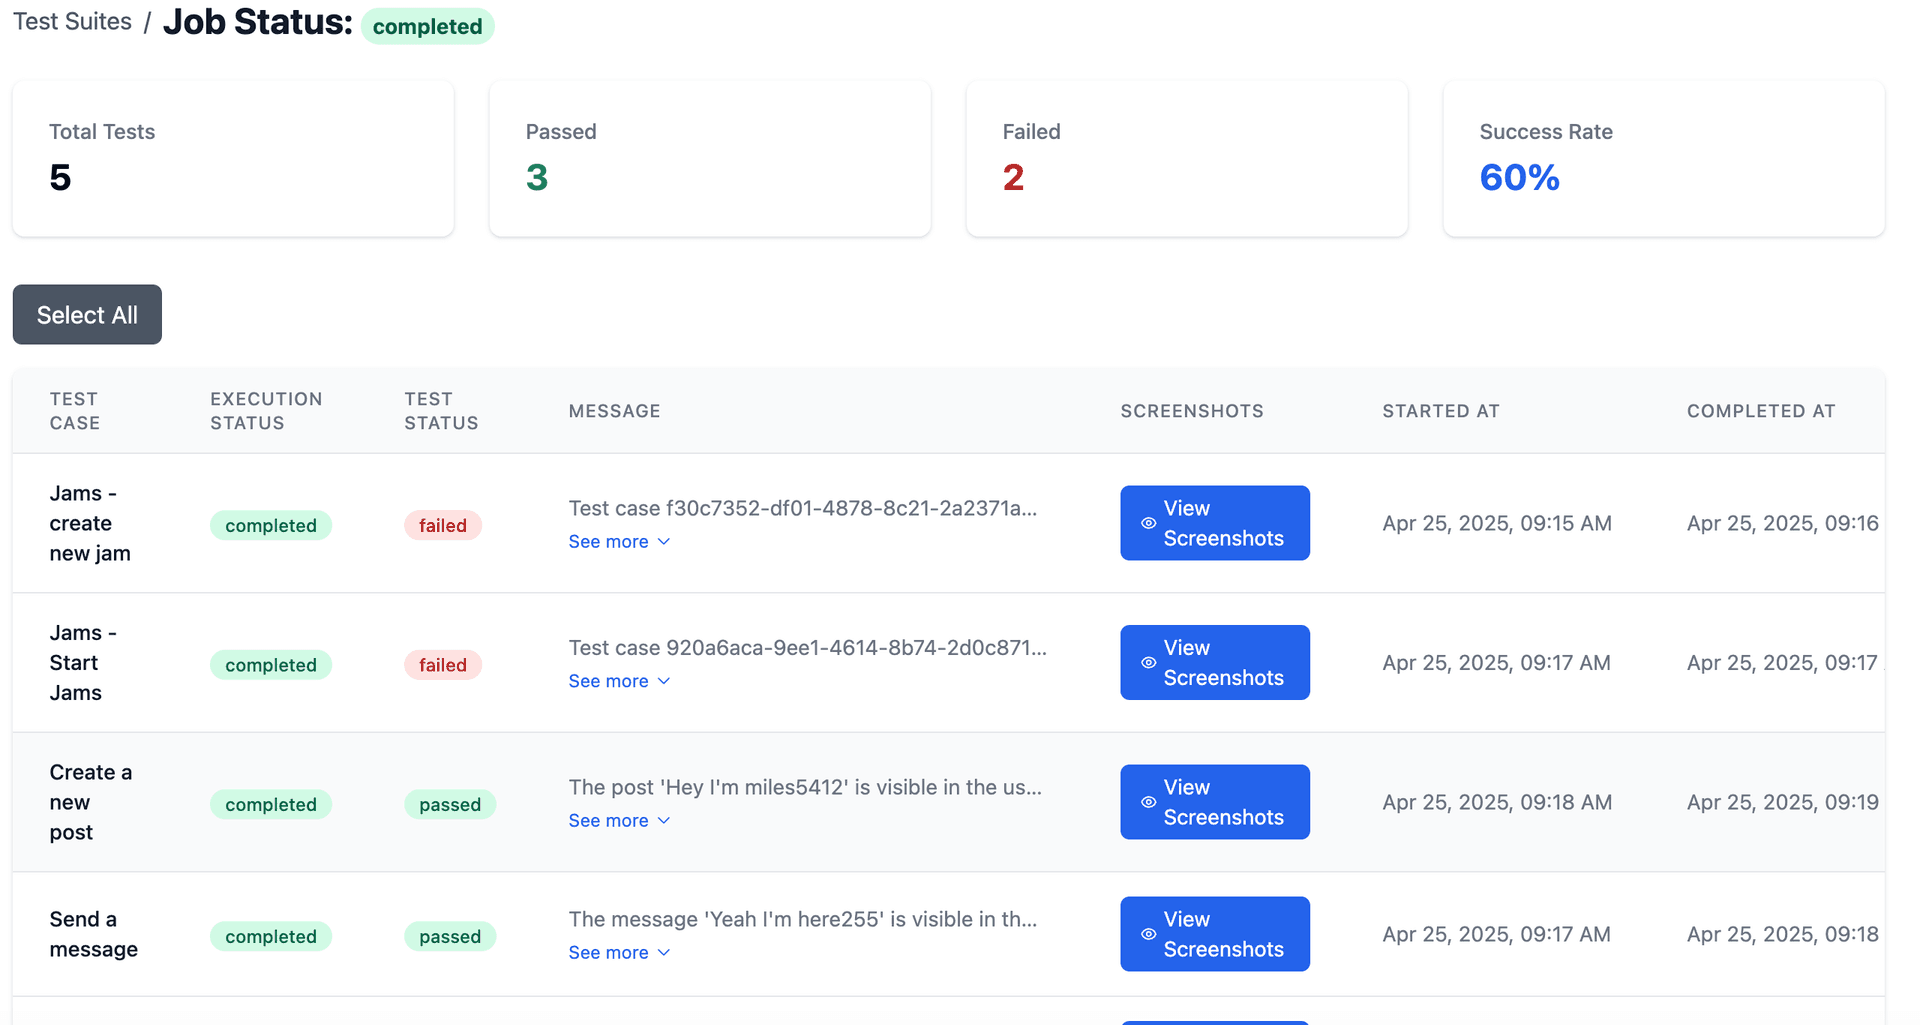View Screenshots for Create a new post
The image size is (1920, 1025).
pyautogui.click(x=1215, y=802)
